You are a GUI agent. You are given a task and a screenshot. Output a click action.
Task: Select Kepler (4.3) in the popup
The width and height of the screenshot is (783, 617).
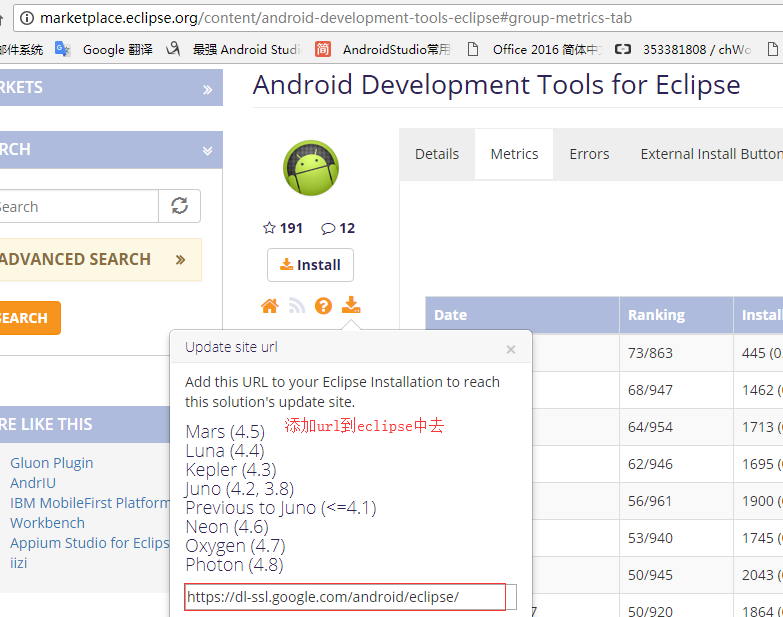[231, 469]
